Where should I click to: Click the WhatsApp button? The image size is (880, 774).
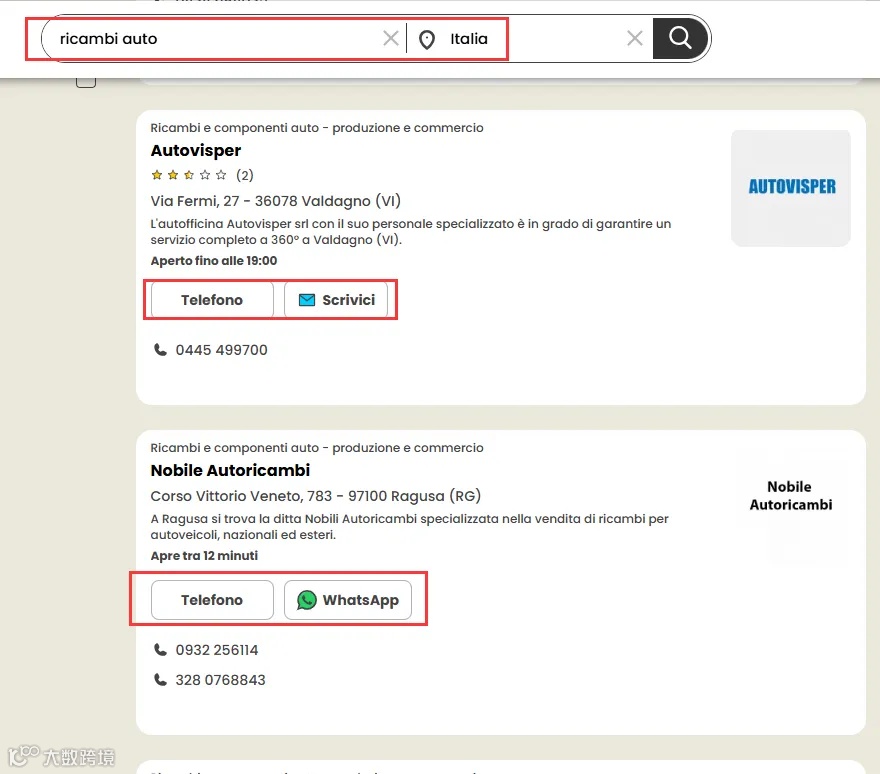click(x=348, y=600)
